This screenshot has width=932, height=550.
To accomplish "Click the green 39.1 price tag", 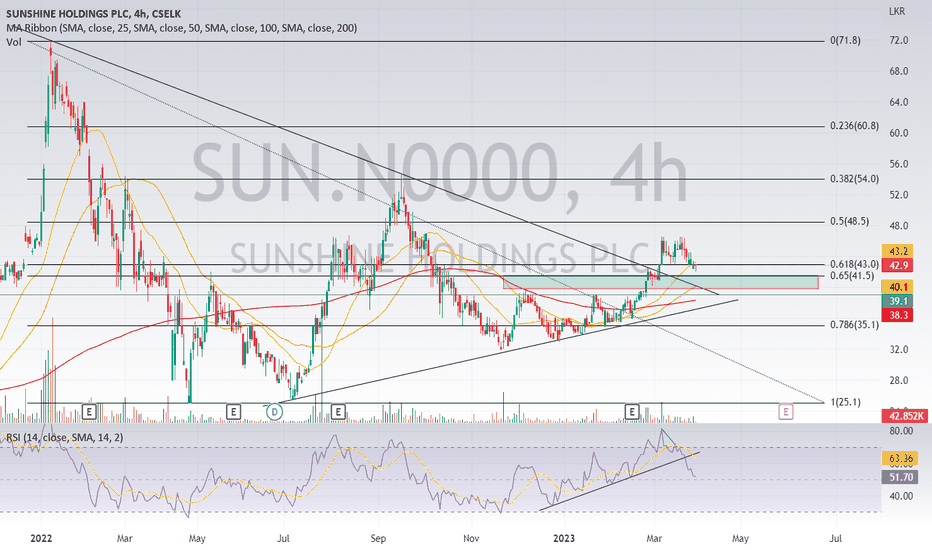I will (898, 301).
